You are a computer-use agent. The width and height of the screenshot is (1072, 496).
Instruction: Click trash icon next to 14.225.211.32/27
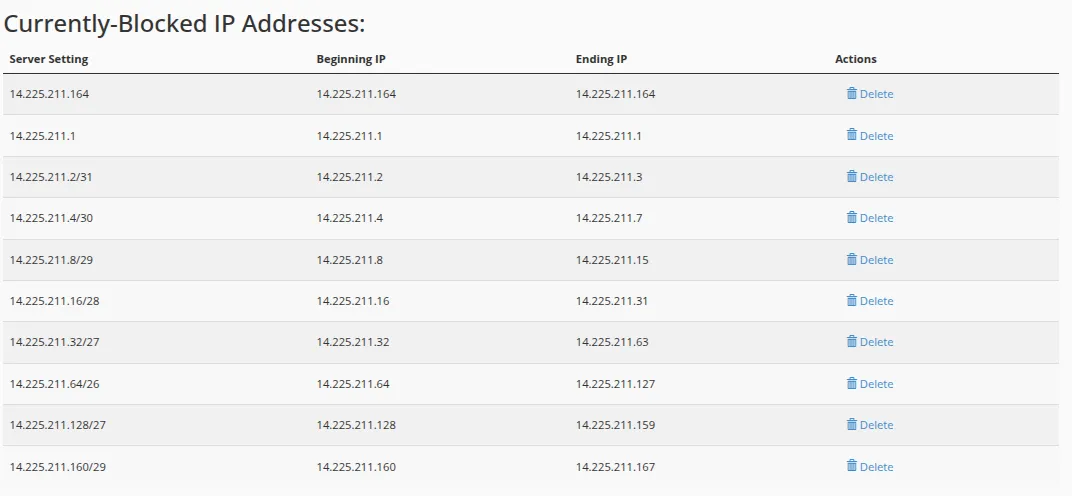pyautogui.click(x=852, y=341)
